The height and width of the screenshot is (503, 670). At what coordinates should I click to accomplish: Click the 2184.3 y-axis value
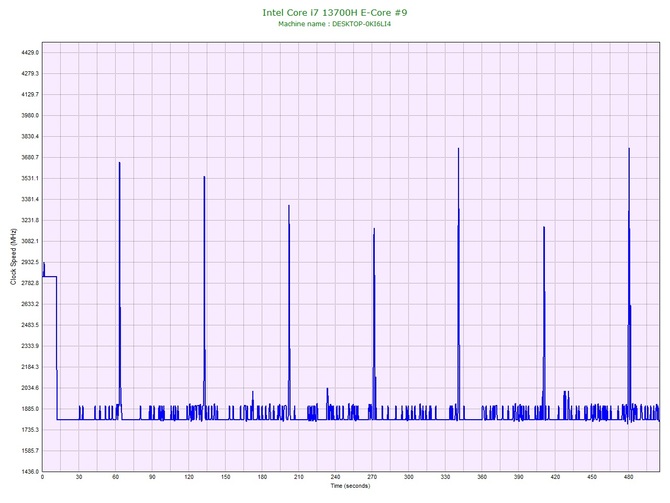click(30, 367)
